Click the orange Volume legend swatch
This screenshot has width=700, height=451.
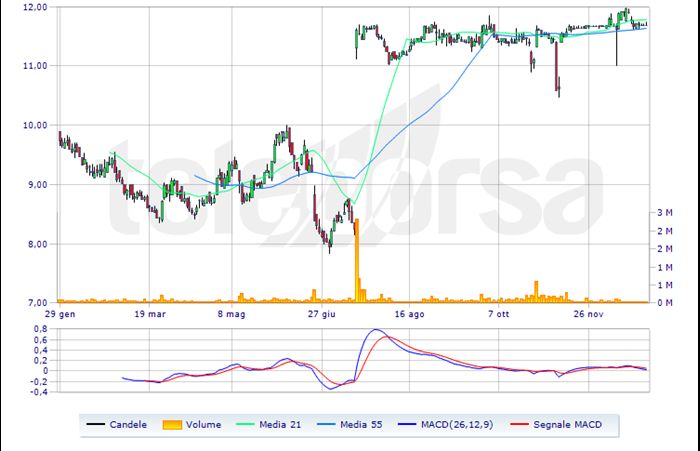click(x=175, y=425)
